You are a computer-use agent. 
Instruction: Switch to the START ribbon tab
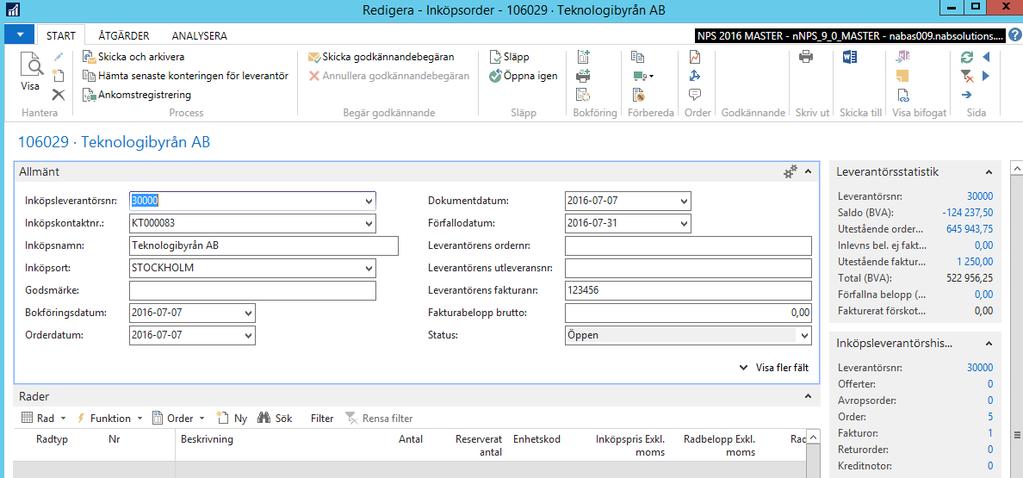point(61,36)
